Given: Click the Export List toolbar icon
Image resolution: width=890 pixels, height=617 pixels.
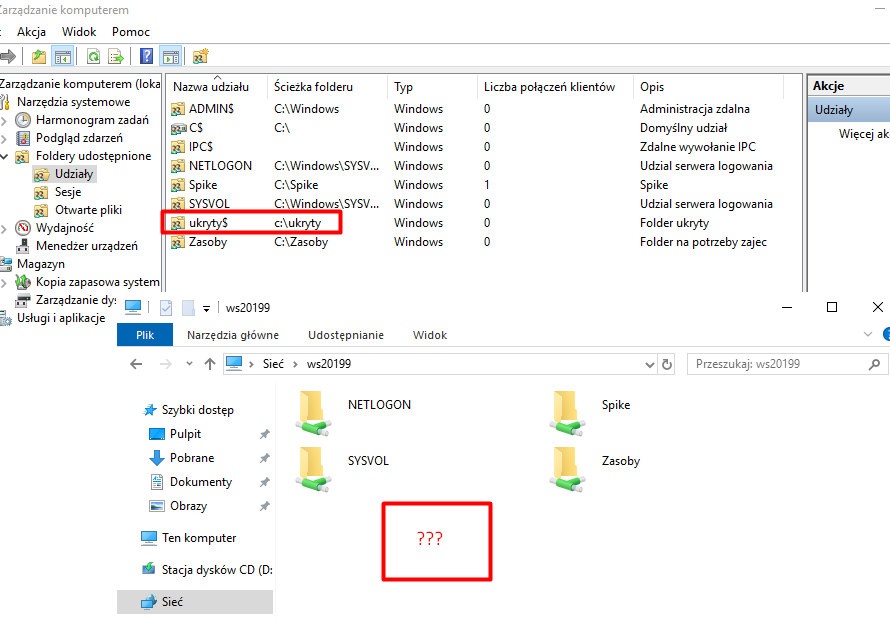Looking at the screenshot, I should [116, 56].
